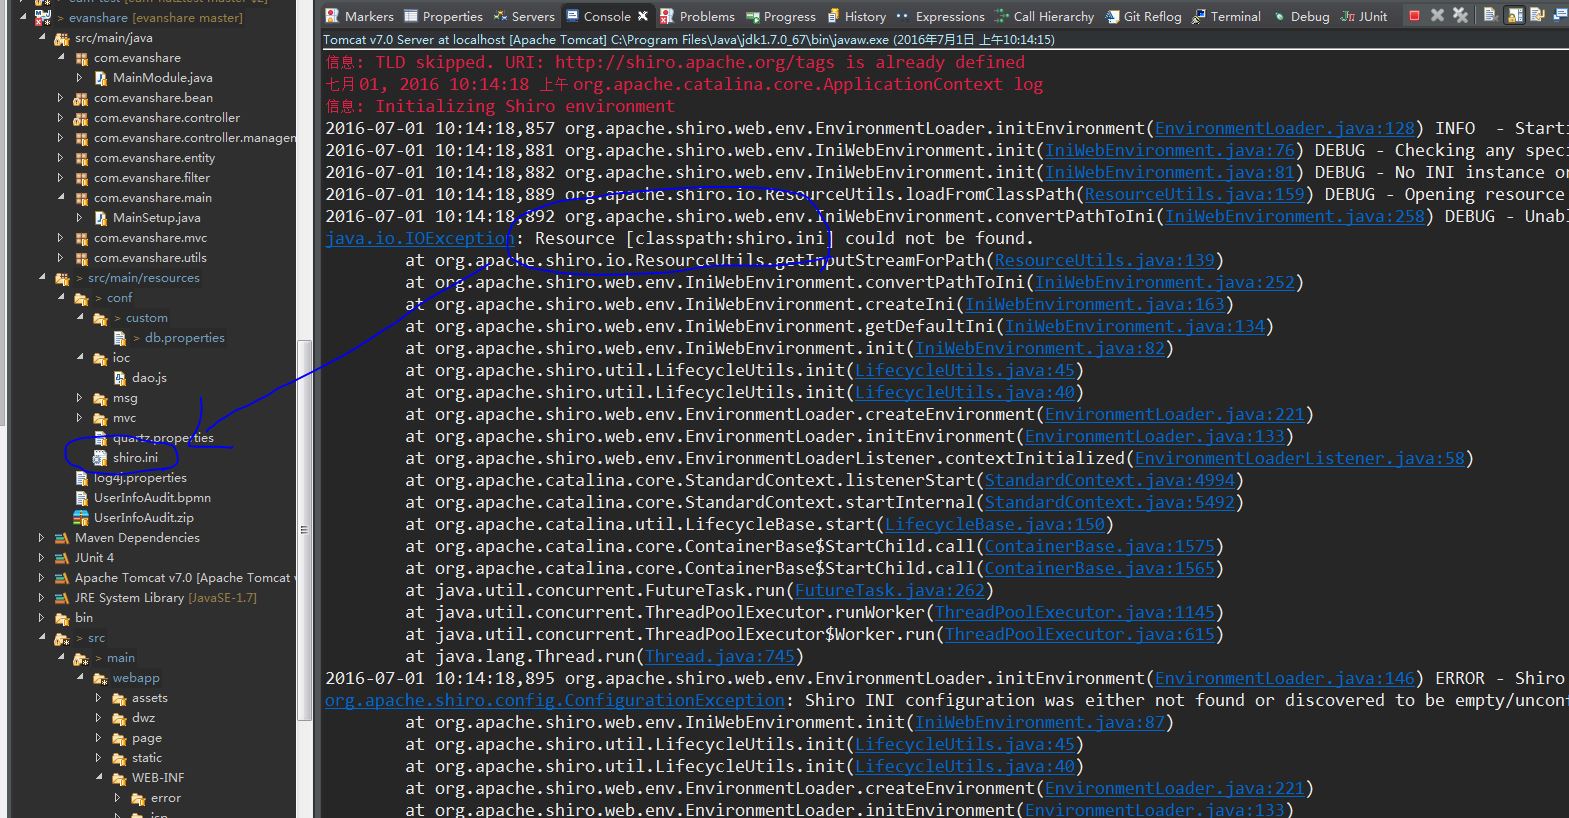
Task: Select the bin folder
Action: pos(84,618)
